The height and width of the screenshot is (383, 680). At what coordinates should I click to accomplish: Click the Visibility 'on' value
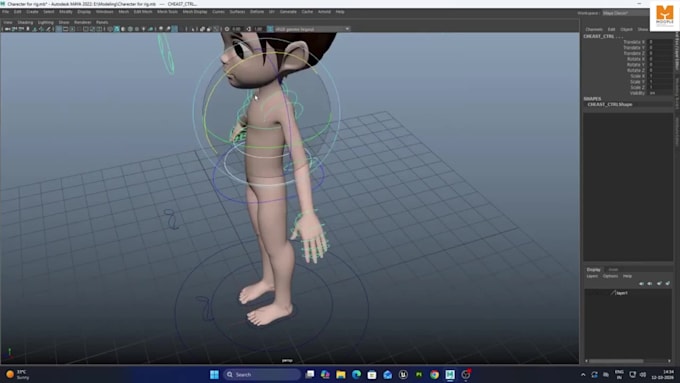660,93
